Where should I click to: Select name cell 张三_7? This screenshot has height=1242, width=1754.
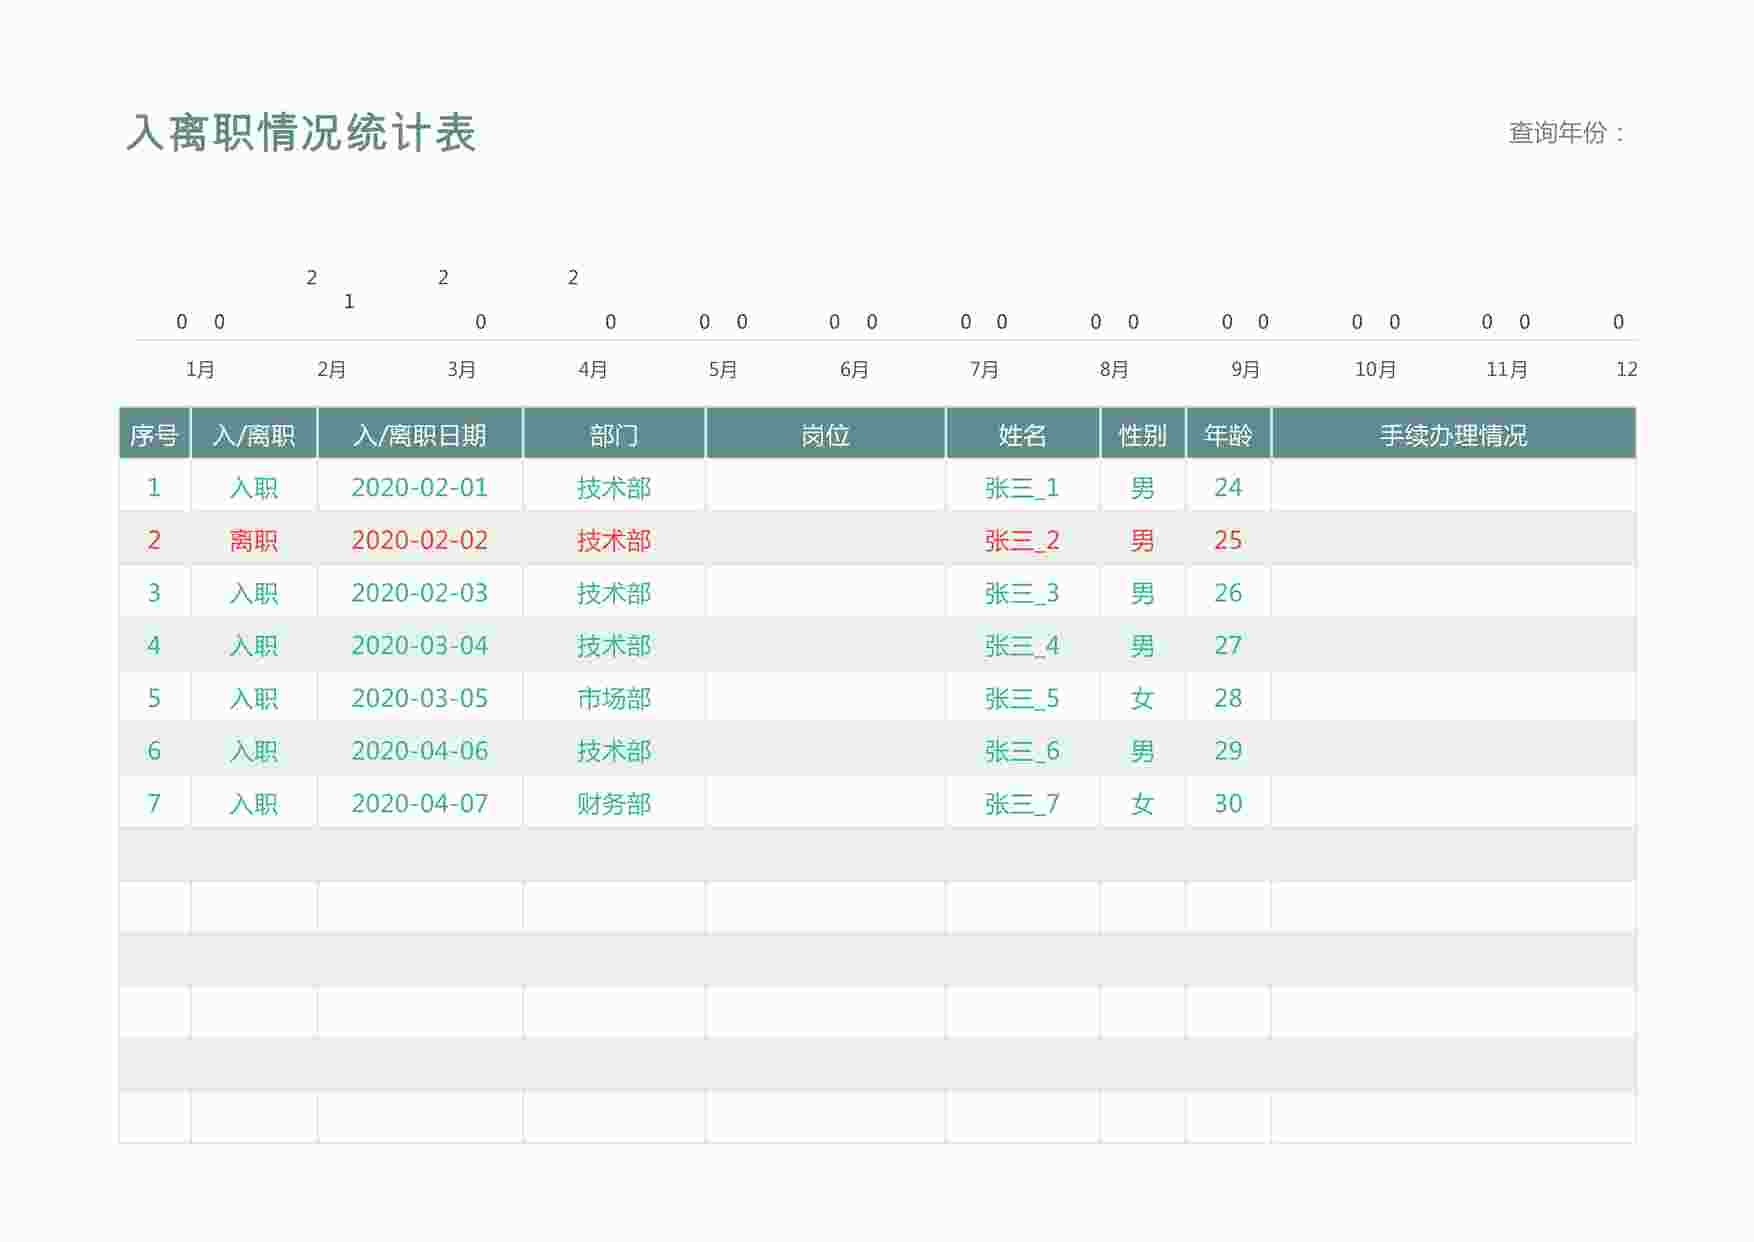[x=1022, y=804]
